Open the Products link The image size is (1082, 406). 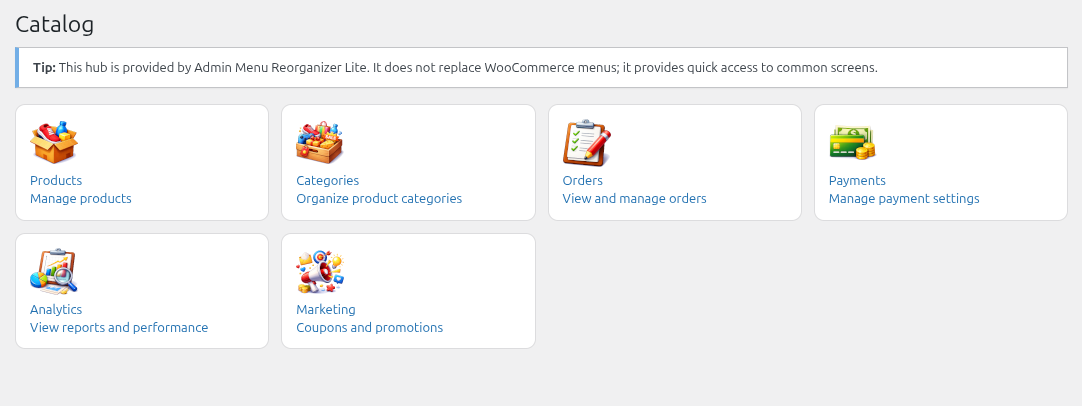tap(56, 181)
